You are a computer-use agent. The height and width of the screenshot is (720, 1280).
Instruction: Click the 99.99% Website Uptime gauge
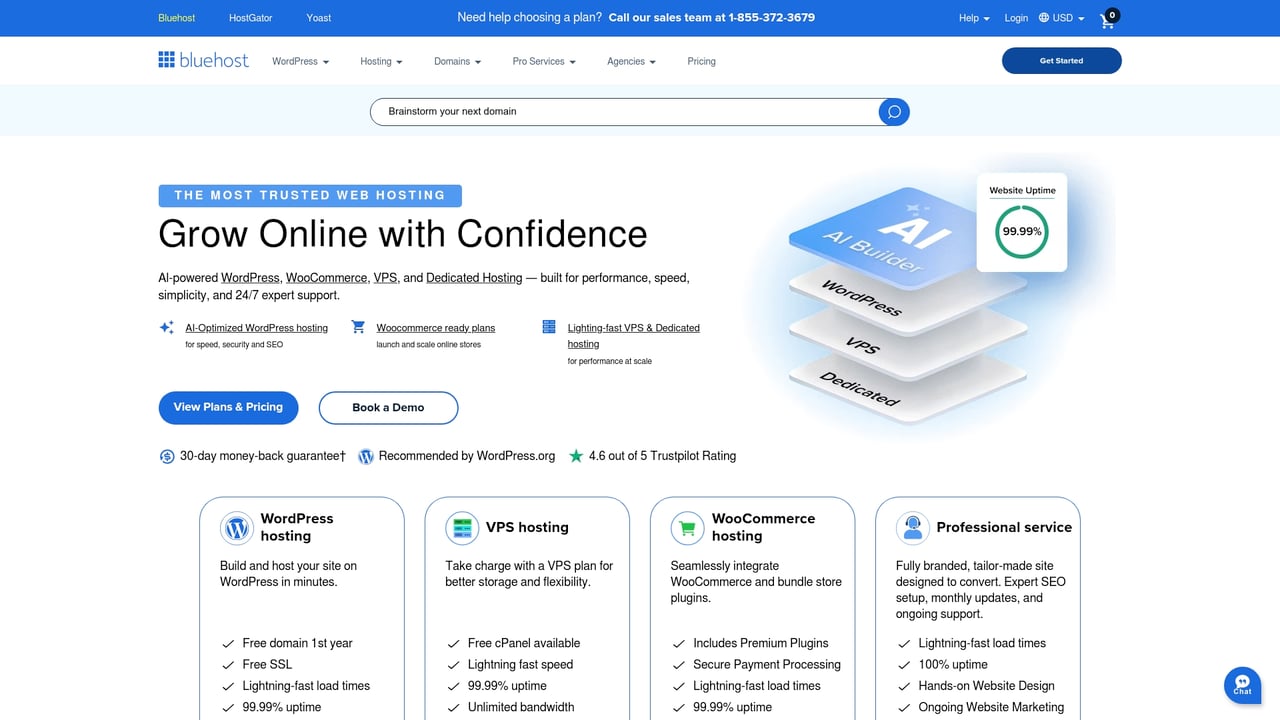pos(1021,230)
